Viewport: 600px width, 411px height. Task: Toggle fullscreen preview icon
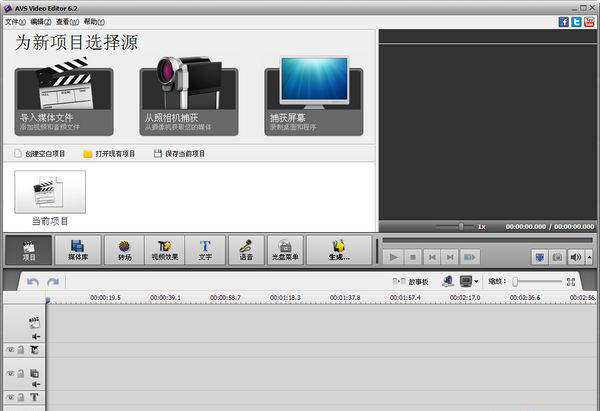pos(540,257)
